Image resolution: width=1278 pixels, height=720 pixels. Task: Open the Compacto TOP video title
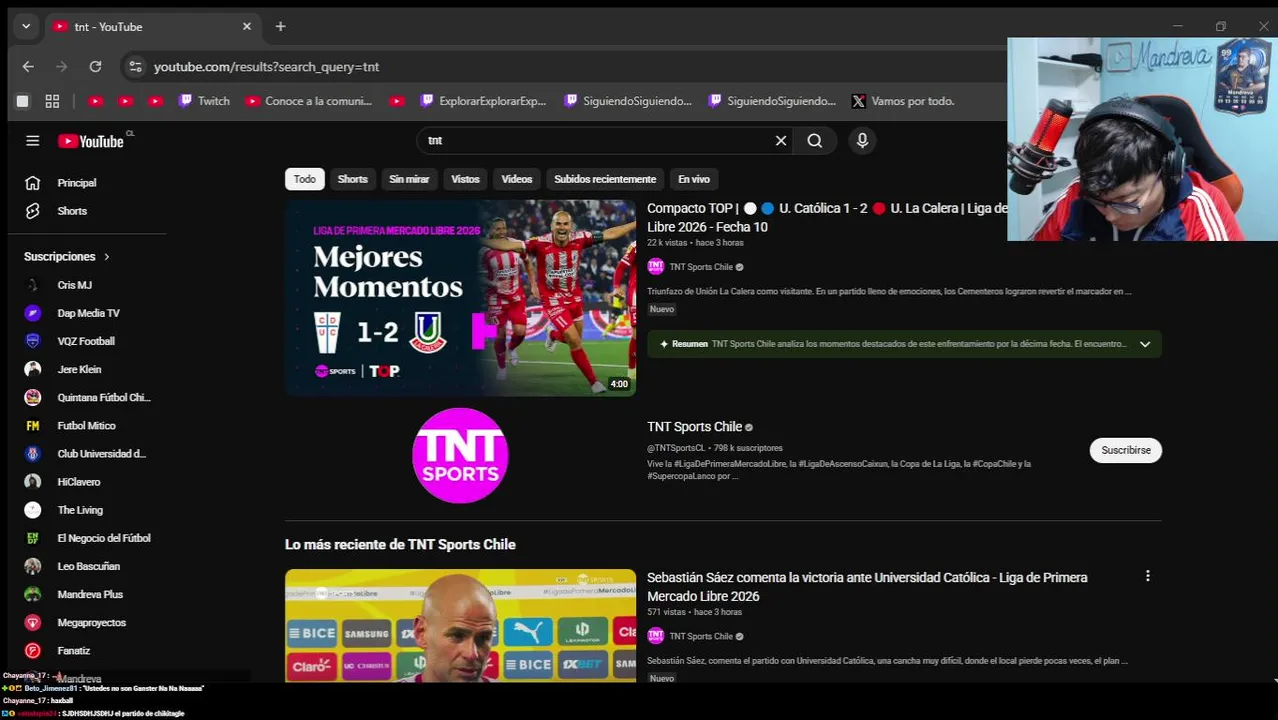(826, 217)
